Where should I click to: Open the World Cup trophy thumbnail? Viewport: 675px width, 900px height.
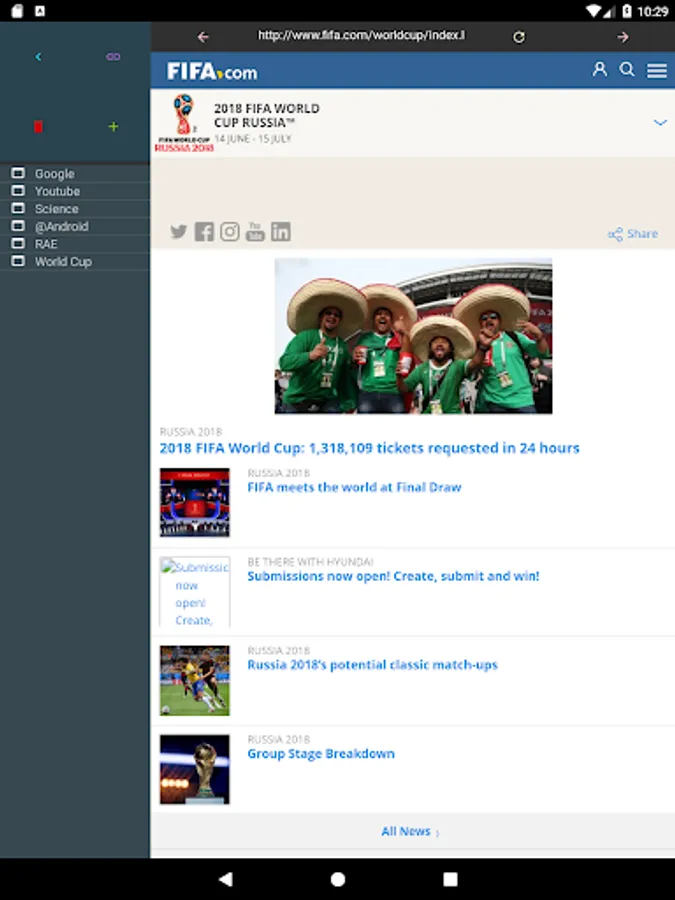[195, 769]
